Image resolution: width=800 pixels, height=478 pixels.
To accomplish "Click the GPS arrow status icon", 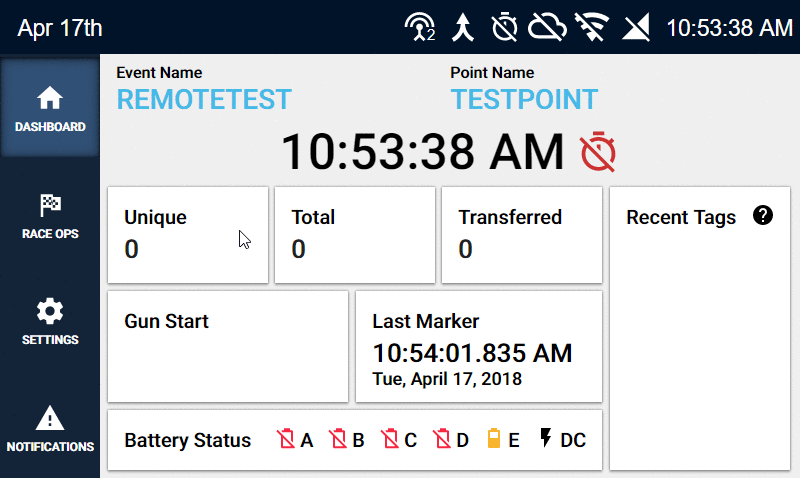I will [463, 27].
